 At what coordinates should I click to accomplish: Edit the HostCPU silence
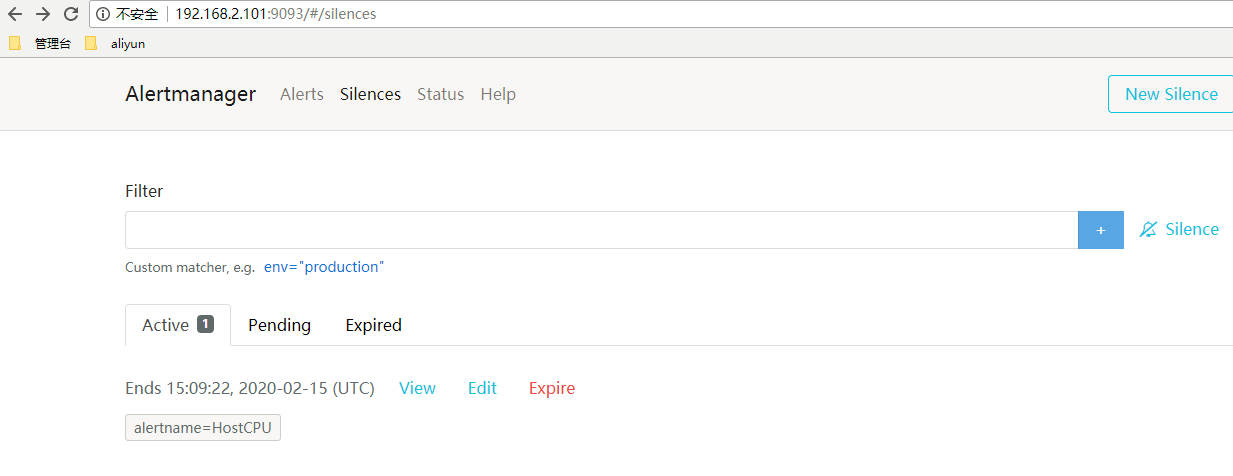coord(482,388)
